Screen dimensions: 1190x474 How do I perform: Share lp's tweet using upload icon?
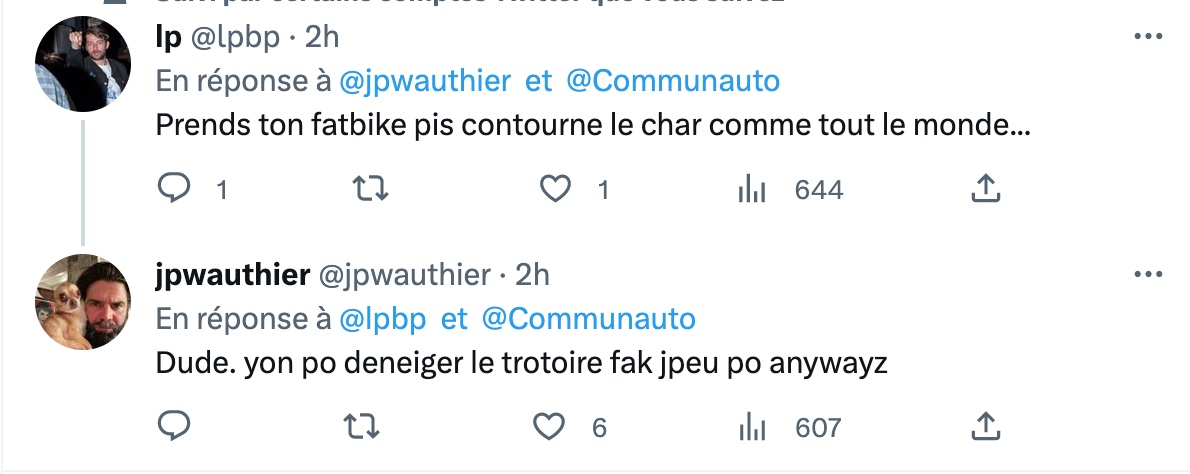click(985, 188)
